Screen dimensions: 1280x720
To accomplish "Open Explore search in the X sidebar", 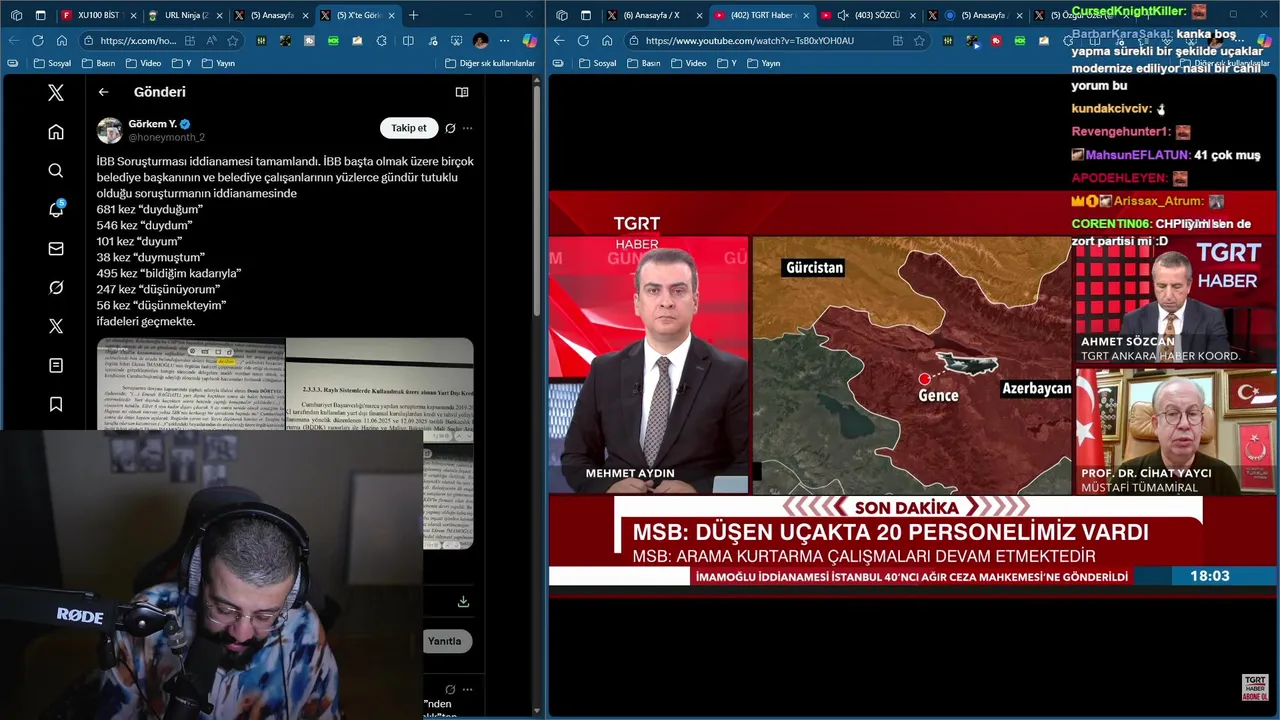I will [56, 171].
